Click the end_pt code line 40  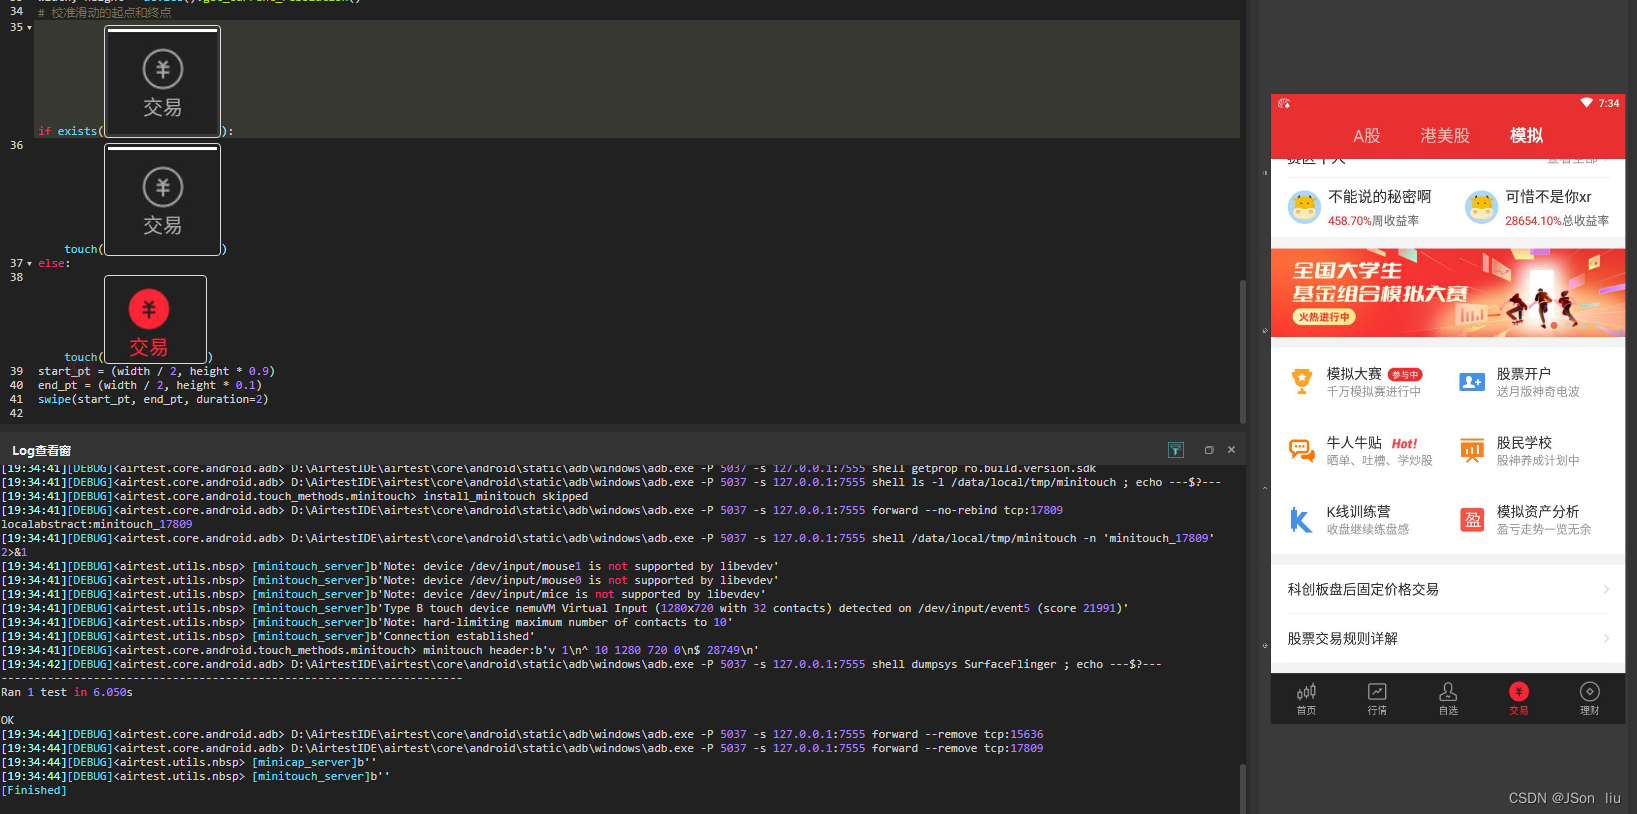(x=150, y=385)
